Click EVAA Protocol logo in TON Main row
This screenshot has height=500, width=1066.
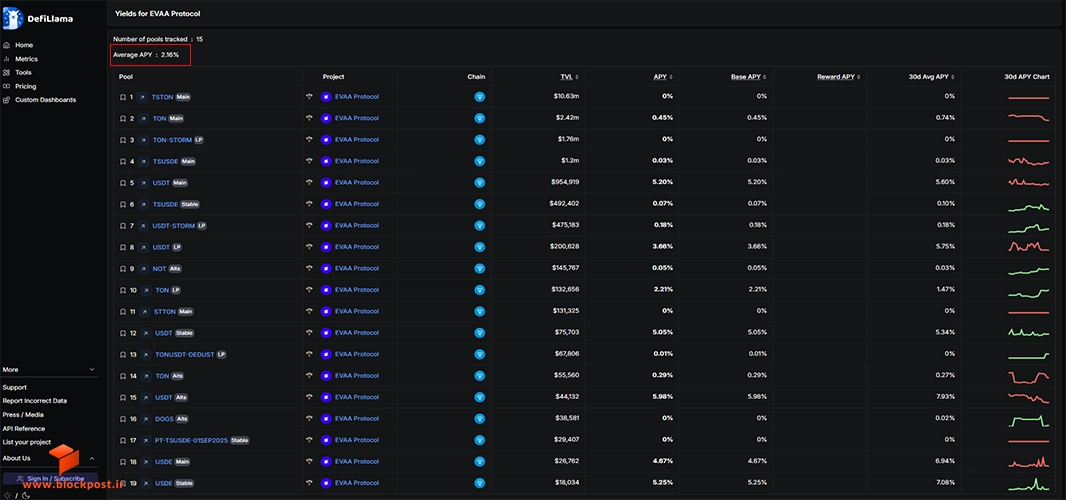pos(326,118)
